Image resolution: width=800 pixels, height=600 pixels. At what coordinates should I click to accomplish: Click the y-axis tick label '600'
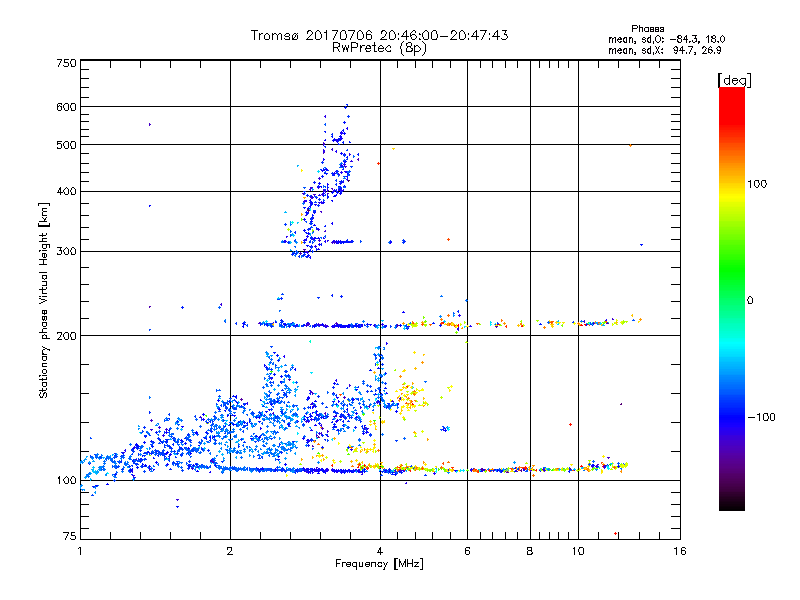coord(67,107)
